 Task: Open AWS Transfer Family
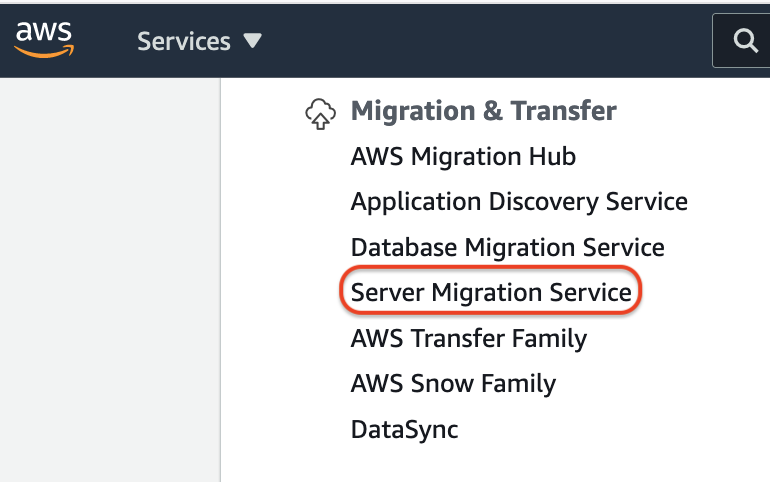point(468,338)
